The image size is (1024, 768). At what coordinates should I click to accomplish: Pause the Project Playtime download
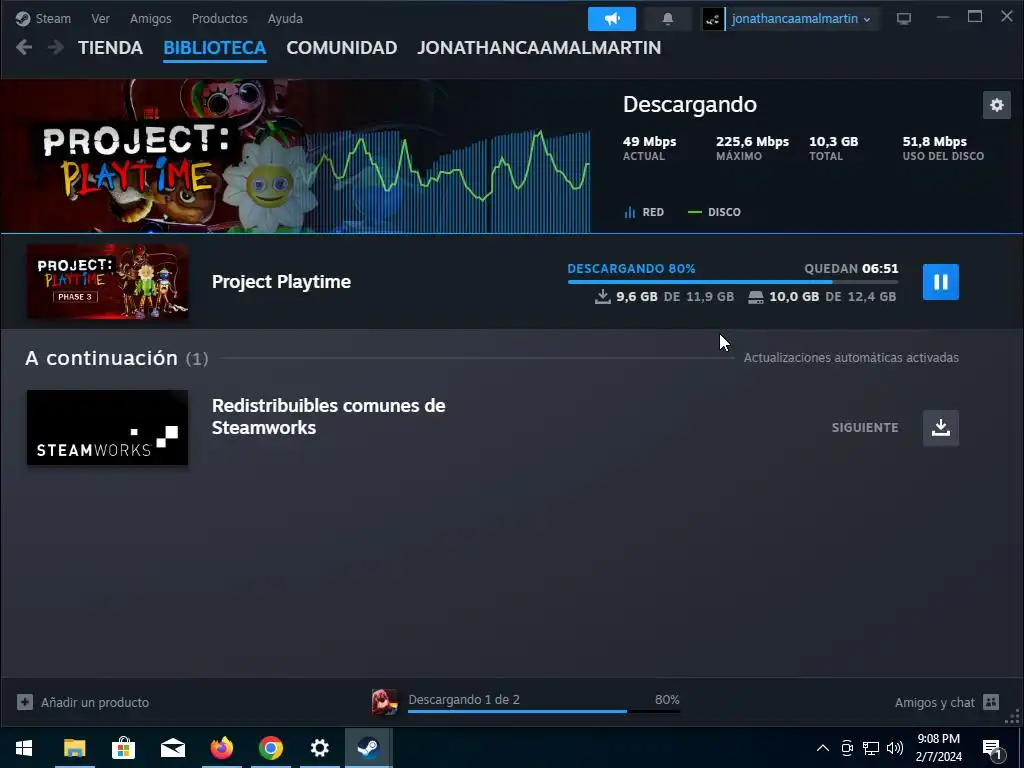[940, 281]
